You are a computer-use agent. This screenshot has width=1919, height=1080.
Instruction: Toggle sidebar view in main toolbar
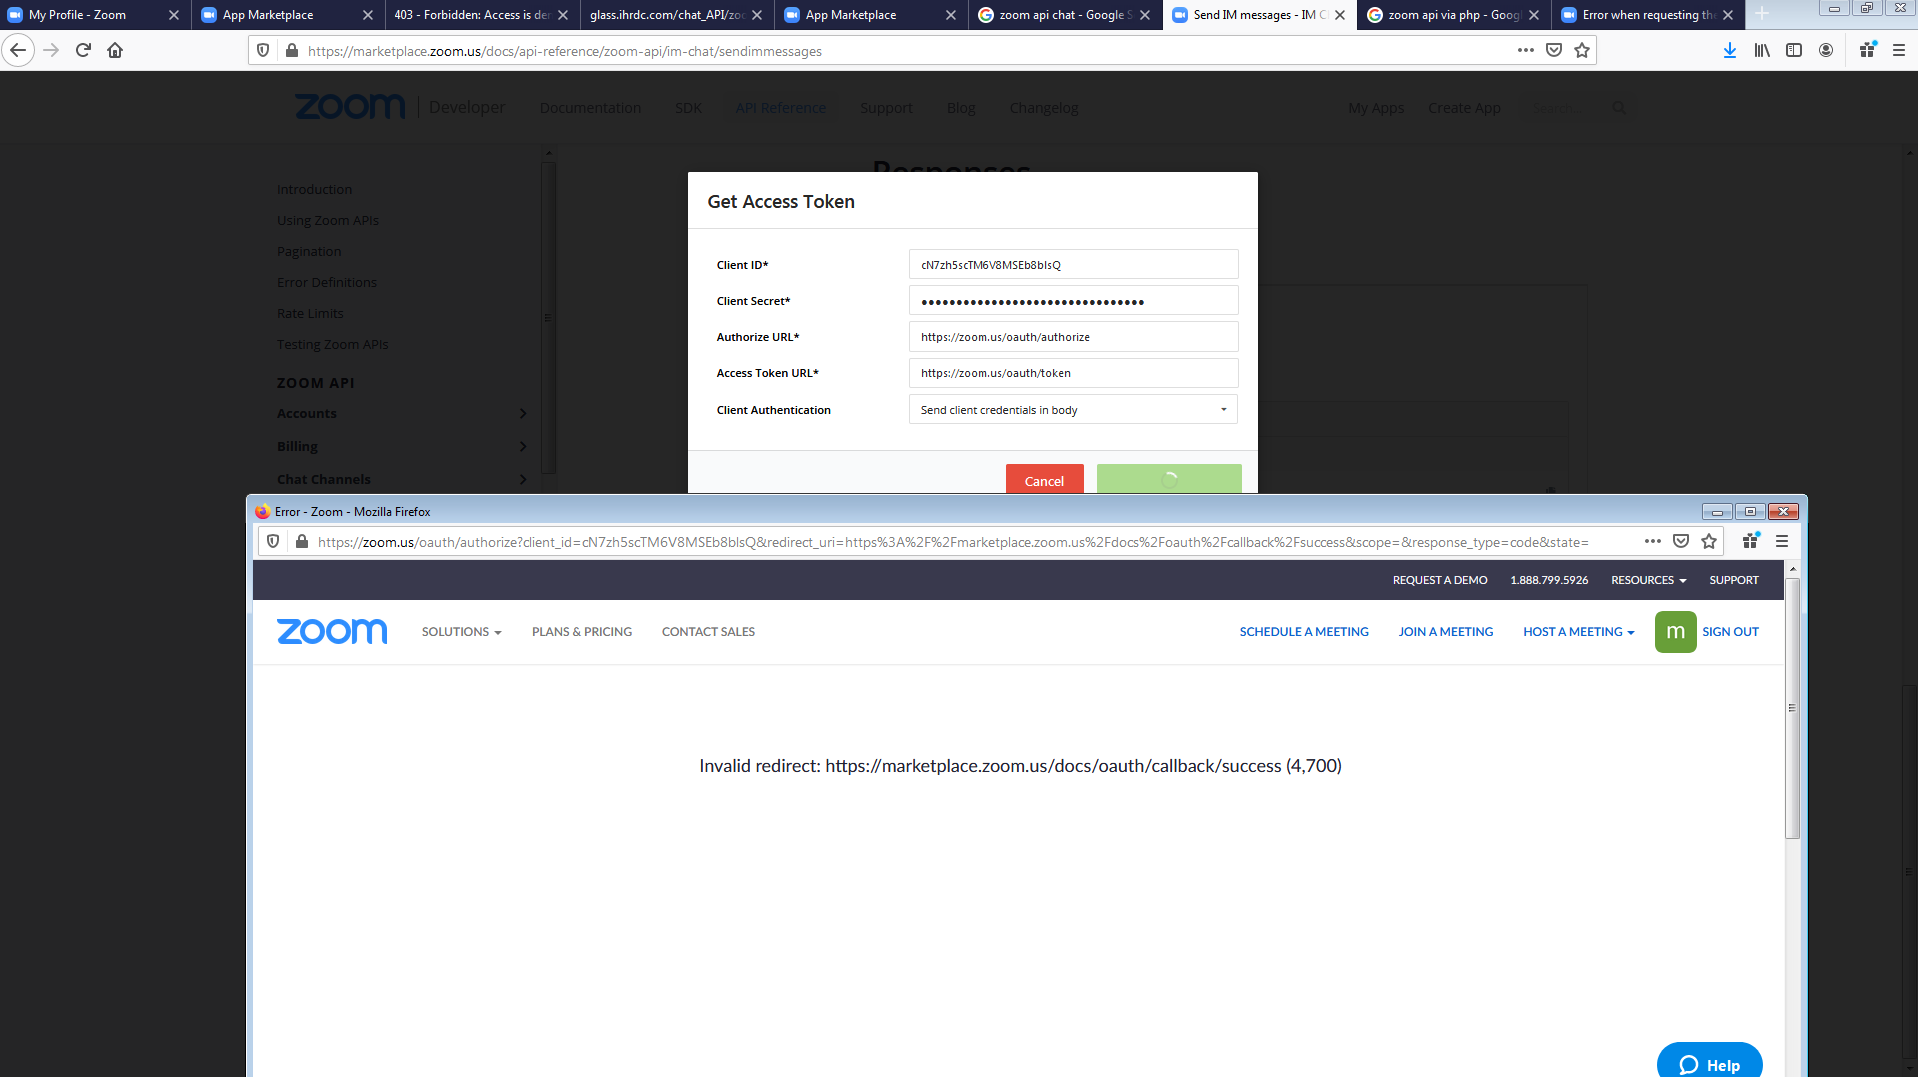[x=1794, y=50]
